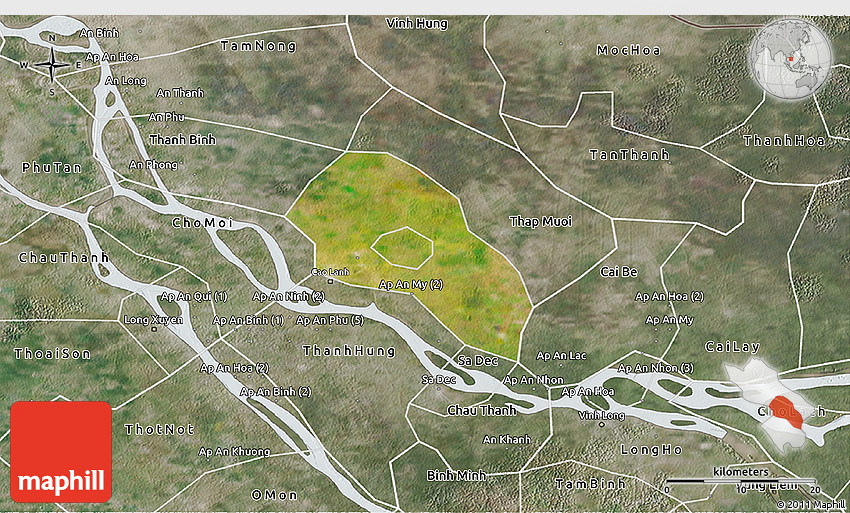Click the Tan Thanh district label

coord(629,155)
